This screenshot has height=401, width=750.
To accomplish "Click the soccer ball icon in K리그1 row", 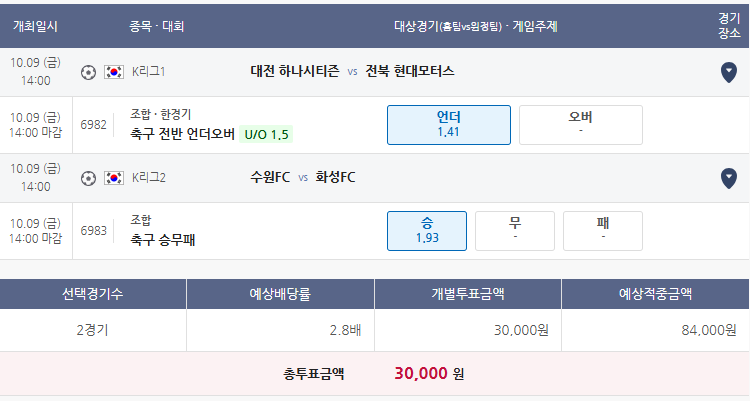I will pyautogui.click(x=88, y=72).
